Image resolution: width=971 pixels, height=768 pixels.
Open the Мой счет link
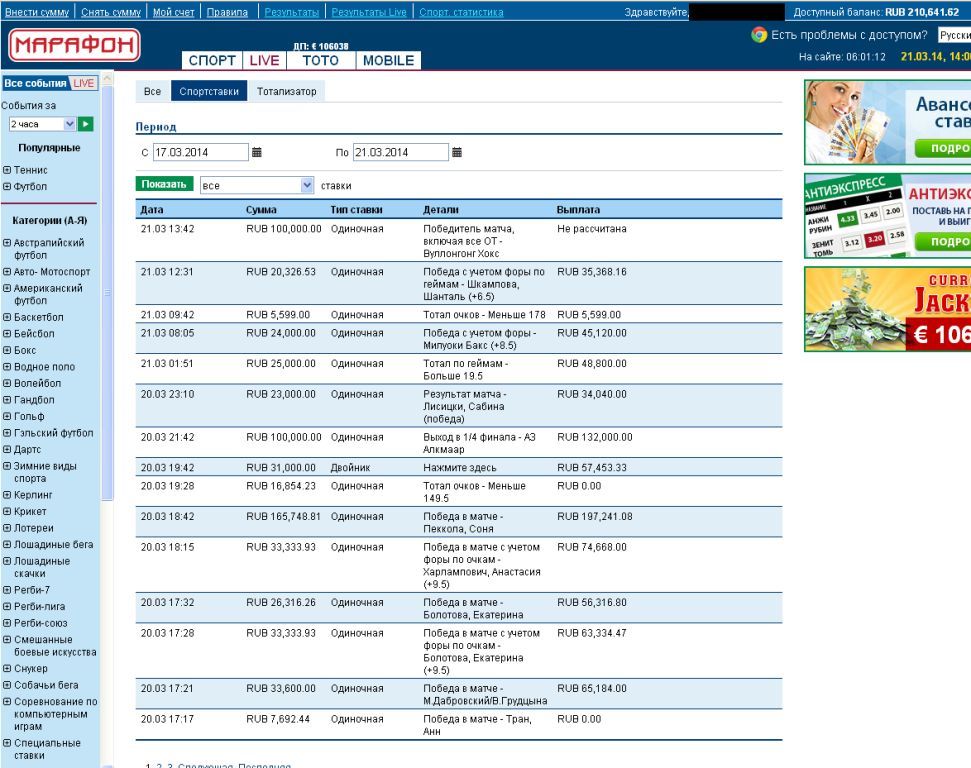point(173,12)
